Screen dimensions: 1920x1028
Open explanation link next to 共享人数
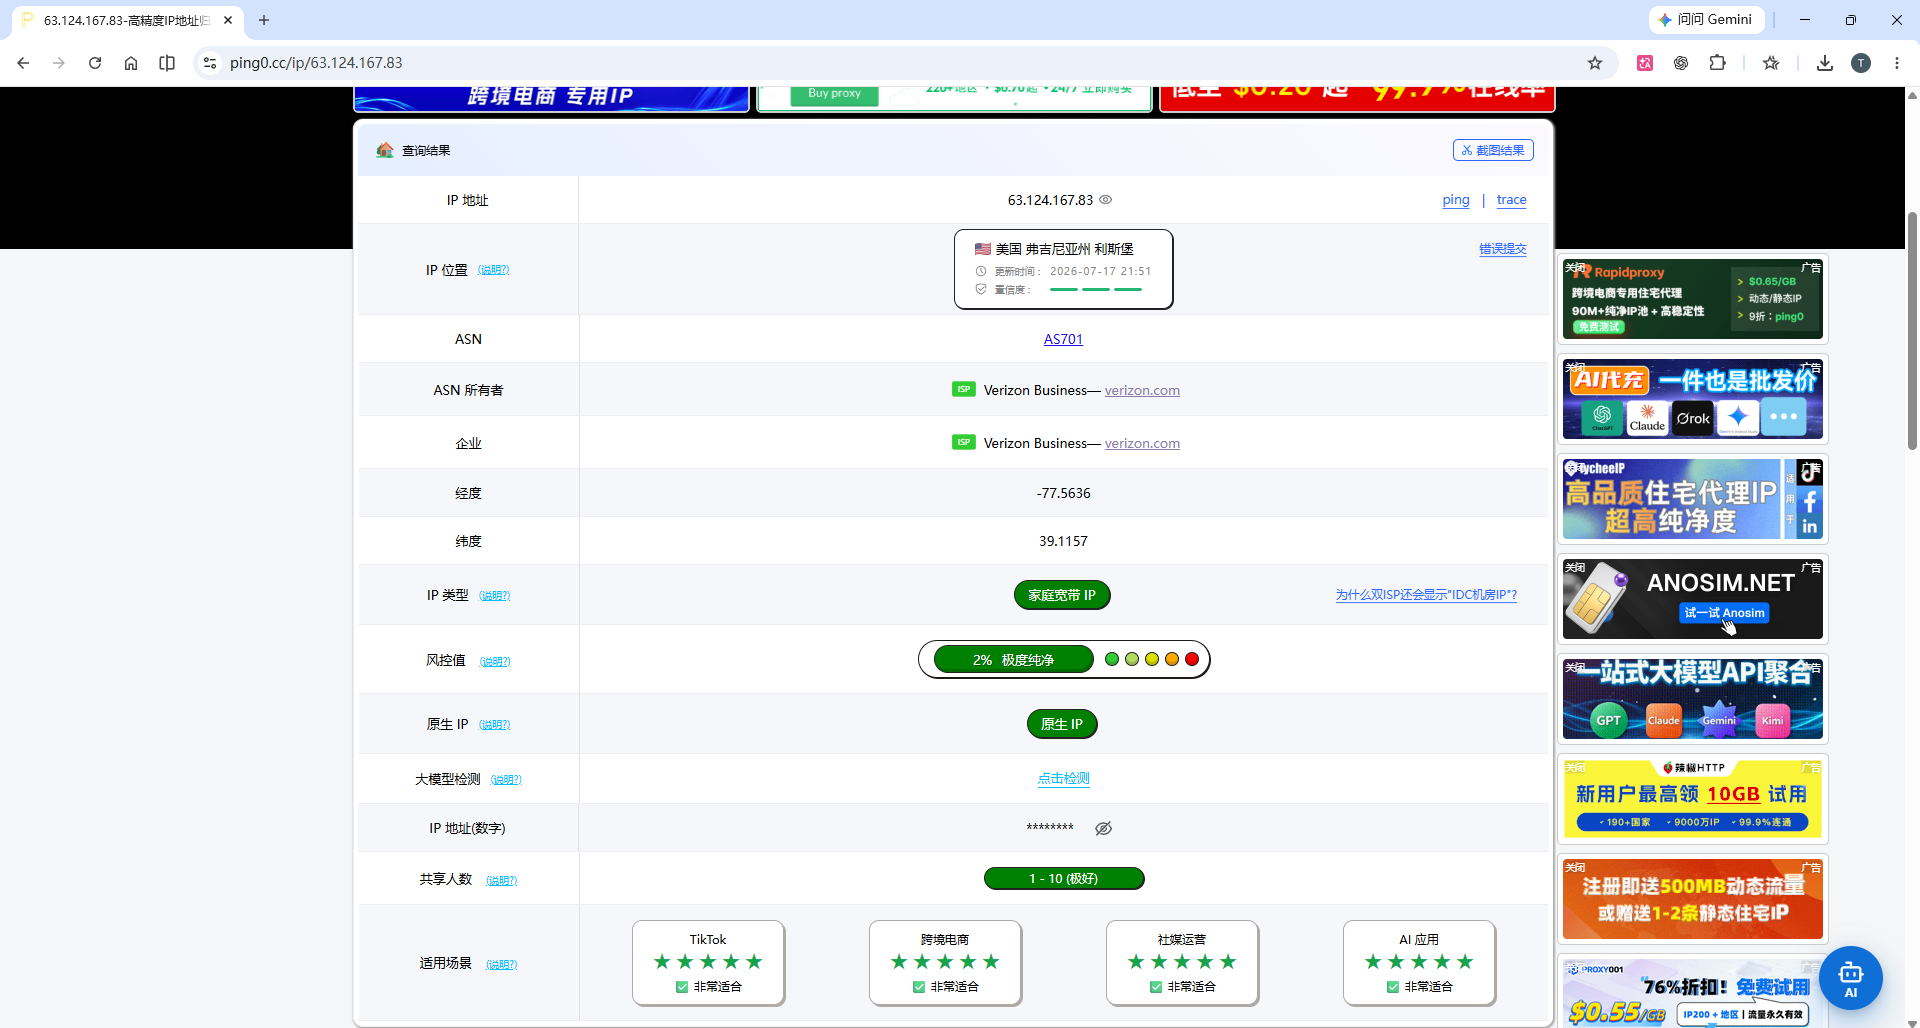[501, 881]
